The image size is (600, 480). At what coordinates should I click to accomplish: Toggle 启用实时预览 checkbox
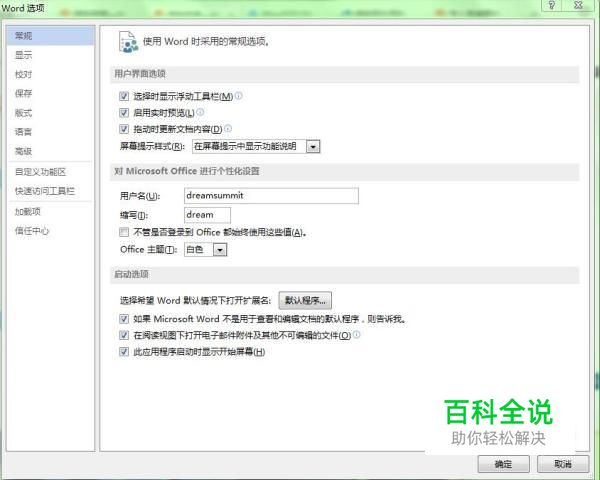pos(124,113)
